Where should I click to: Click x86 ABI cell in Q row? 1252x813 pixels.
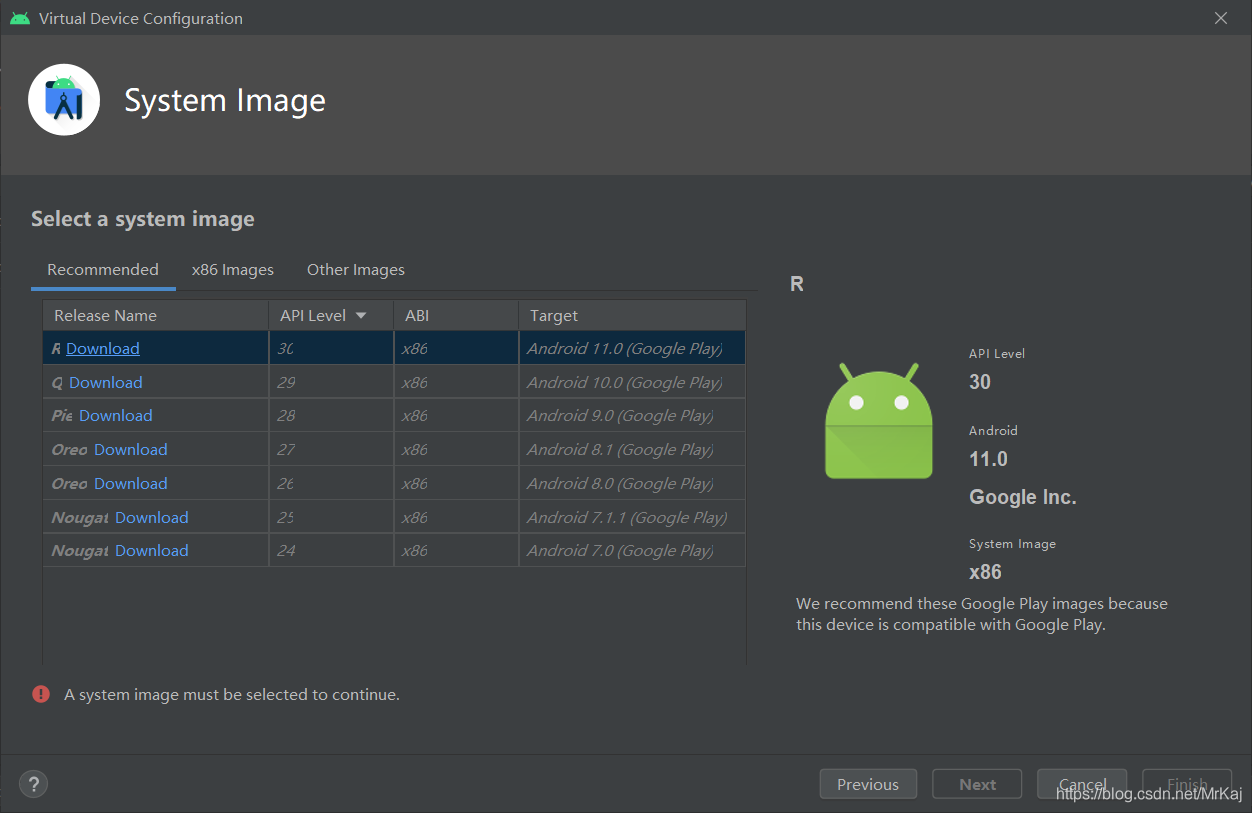[456, 383]
